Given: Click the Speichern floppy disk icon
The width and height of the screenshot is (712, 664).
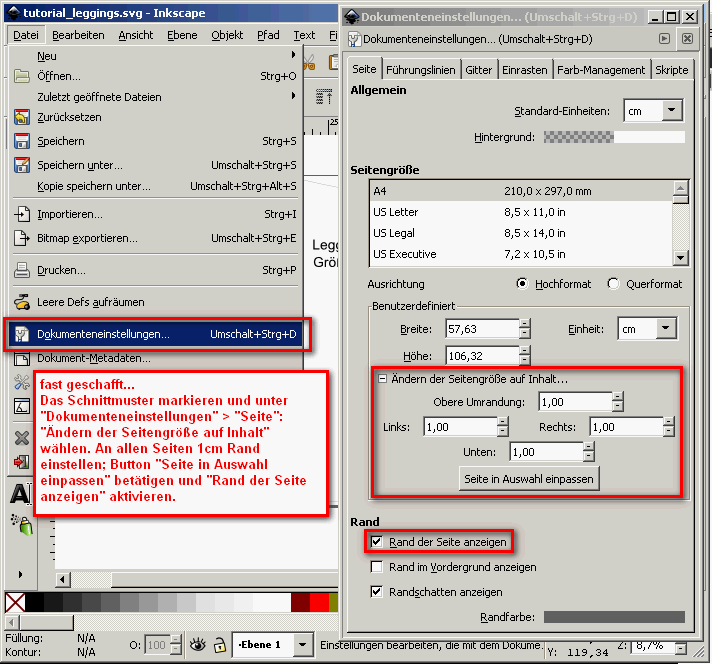Looking at the screenshot, I should coord(22,141).
